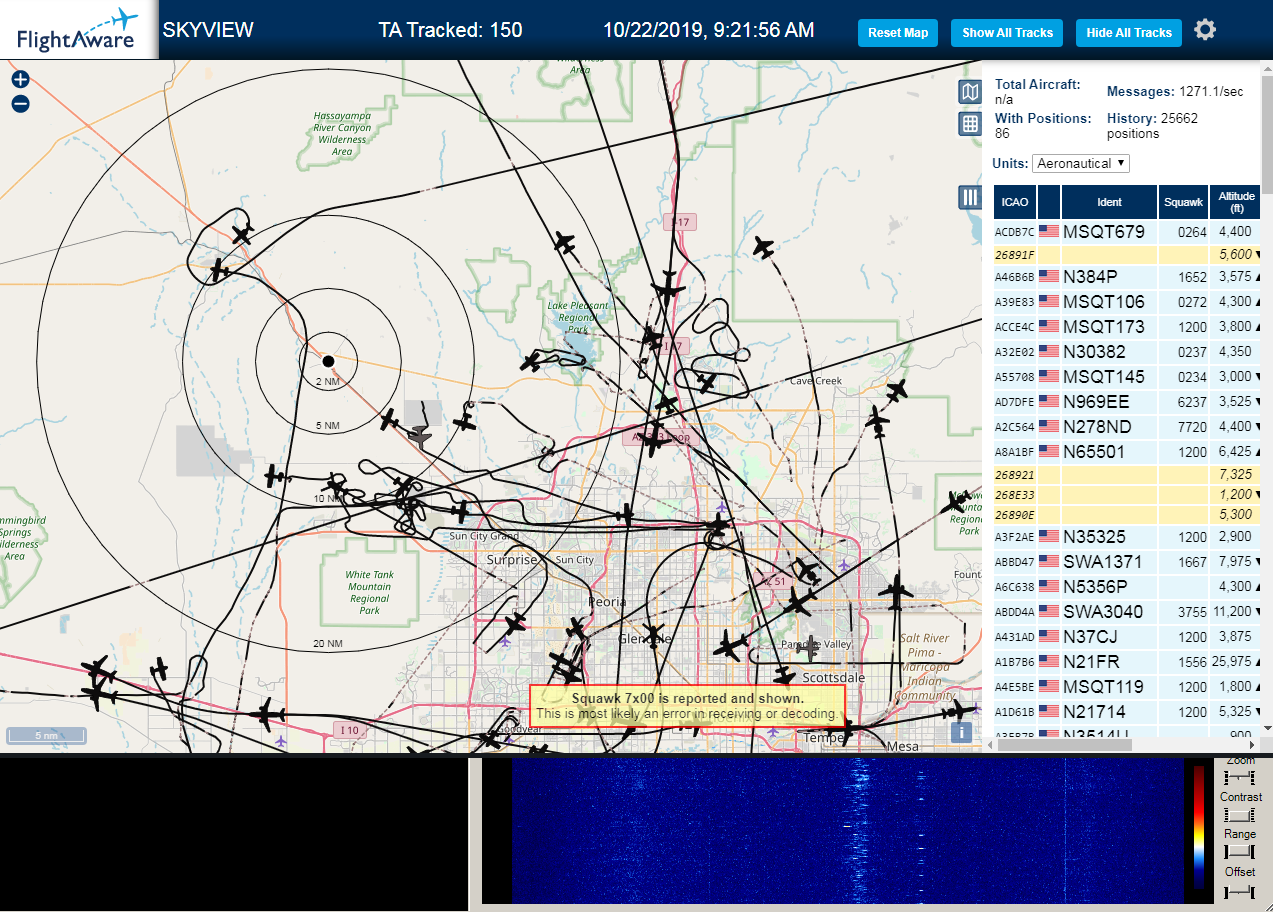This screenshot has width=1273, height=913.
Task: Select the N37CJ aircraft row
Action: [x=1127, y=637]
